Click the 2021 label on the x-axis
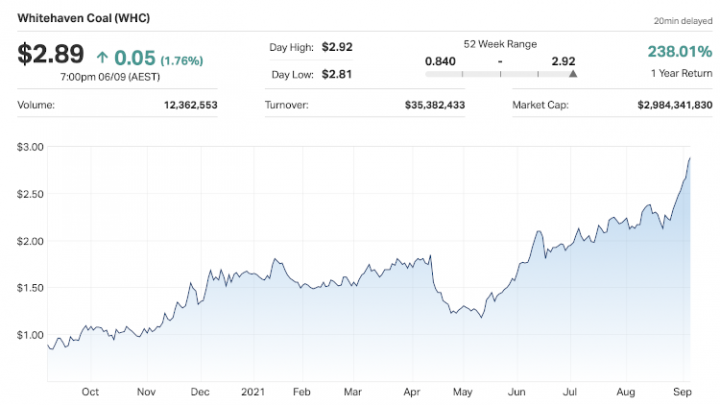Screen dimensions: 720x405 tap(253, 392)
